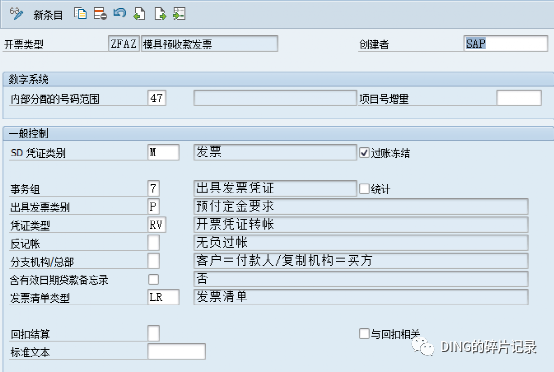This screenshot has height=372, width=554.
Task: Click the 开票类型 code ZFAZ
Action: [124, 43]
